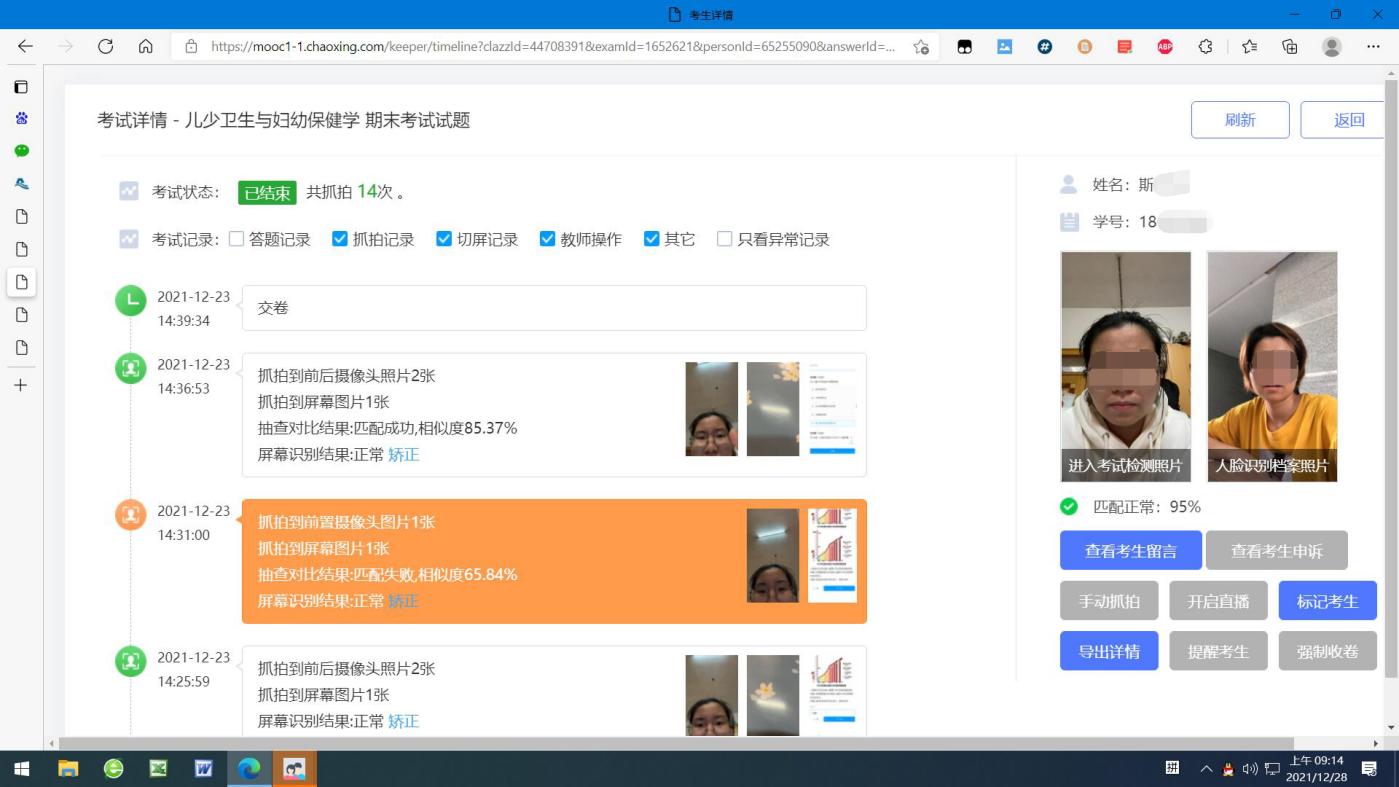Click the WeChat icon in sidebar
1399x787 pixels.
pos(21,151)
